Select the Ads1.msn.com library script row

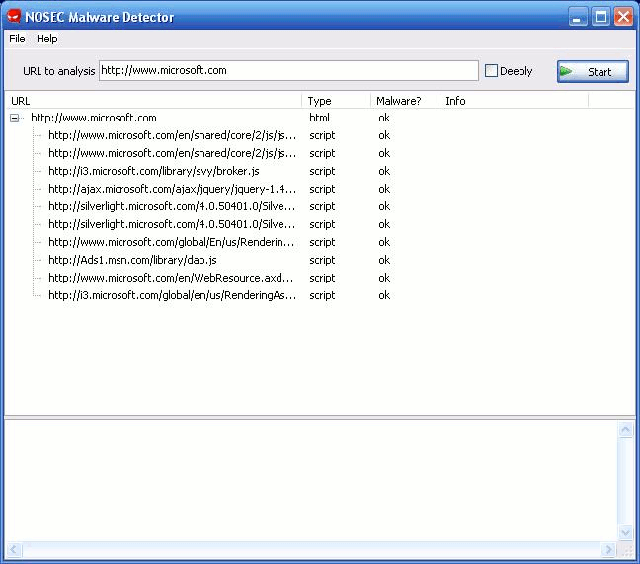(132, 260)
